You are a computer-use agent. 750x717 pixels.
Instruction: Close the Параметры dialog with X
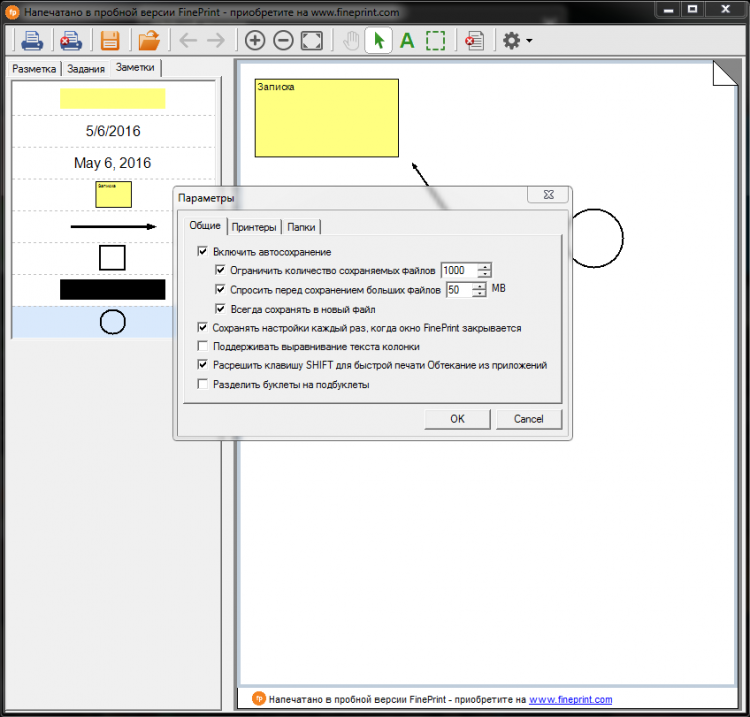click(x=548, y=195)
